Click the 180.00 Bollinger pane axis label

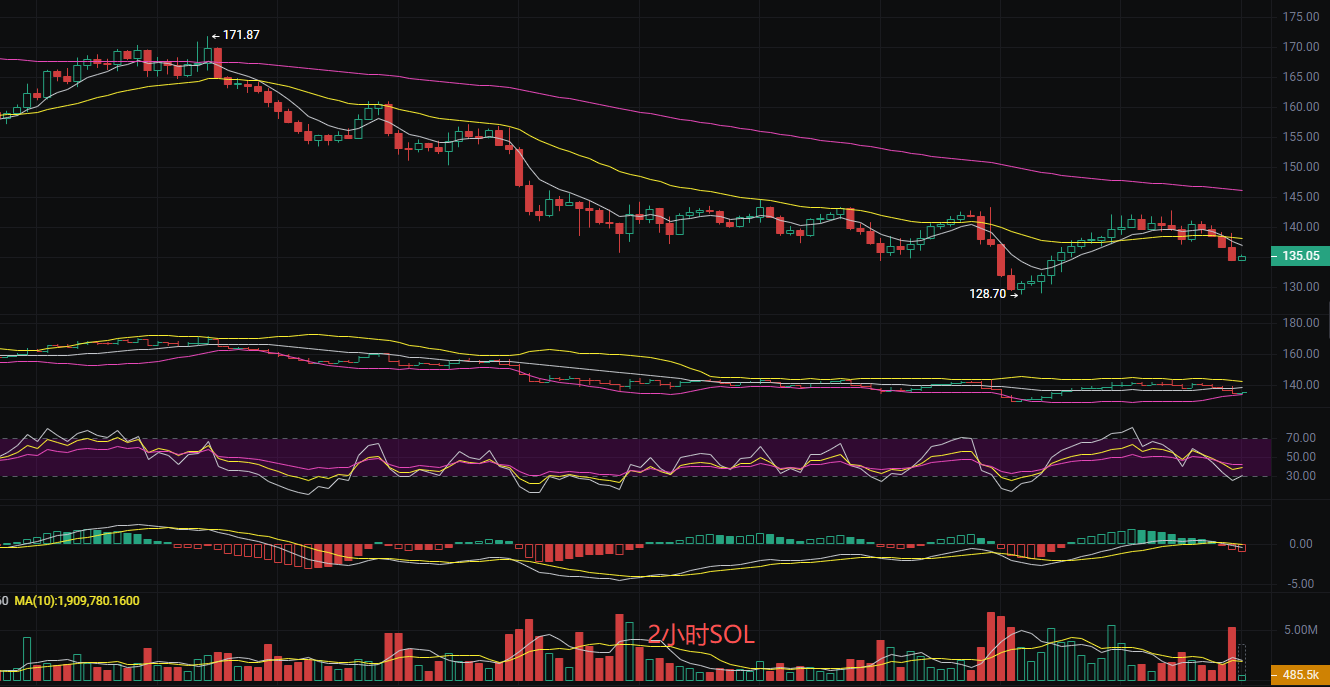click(x=1299, y=323)
